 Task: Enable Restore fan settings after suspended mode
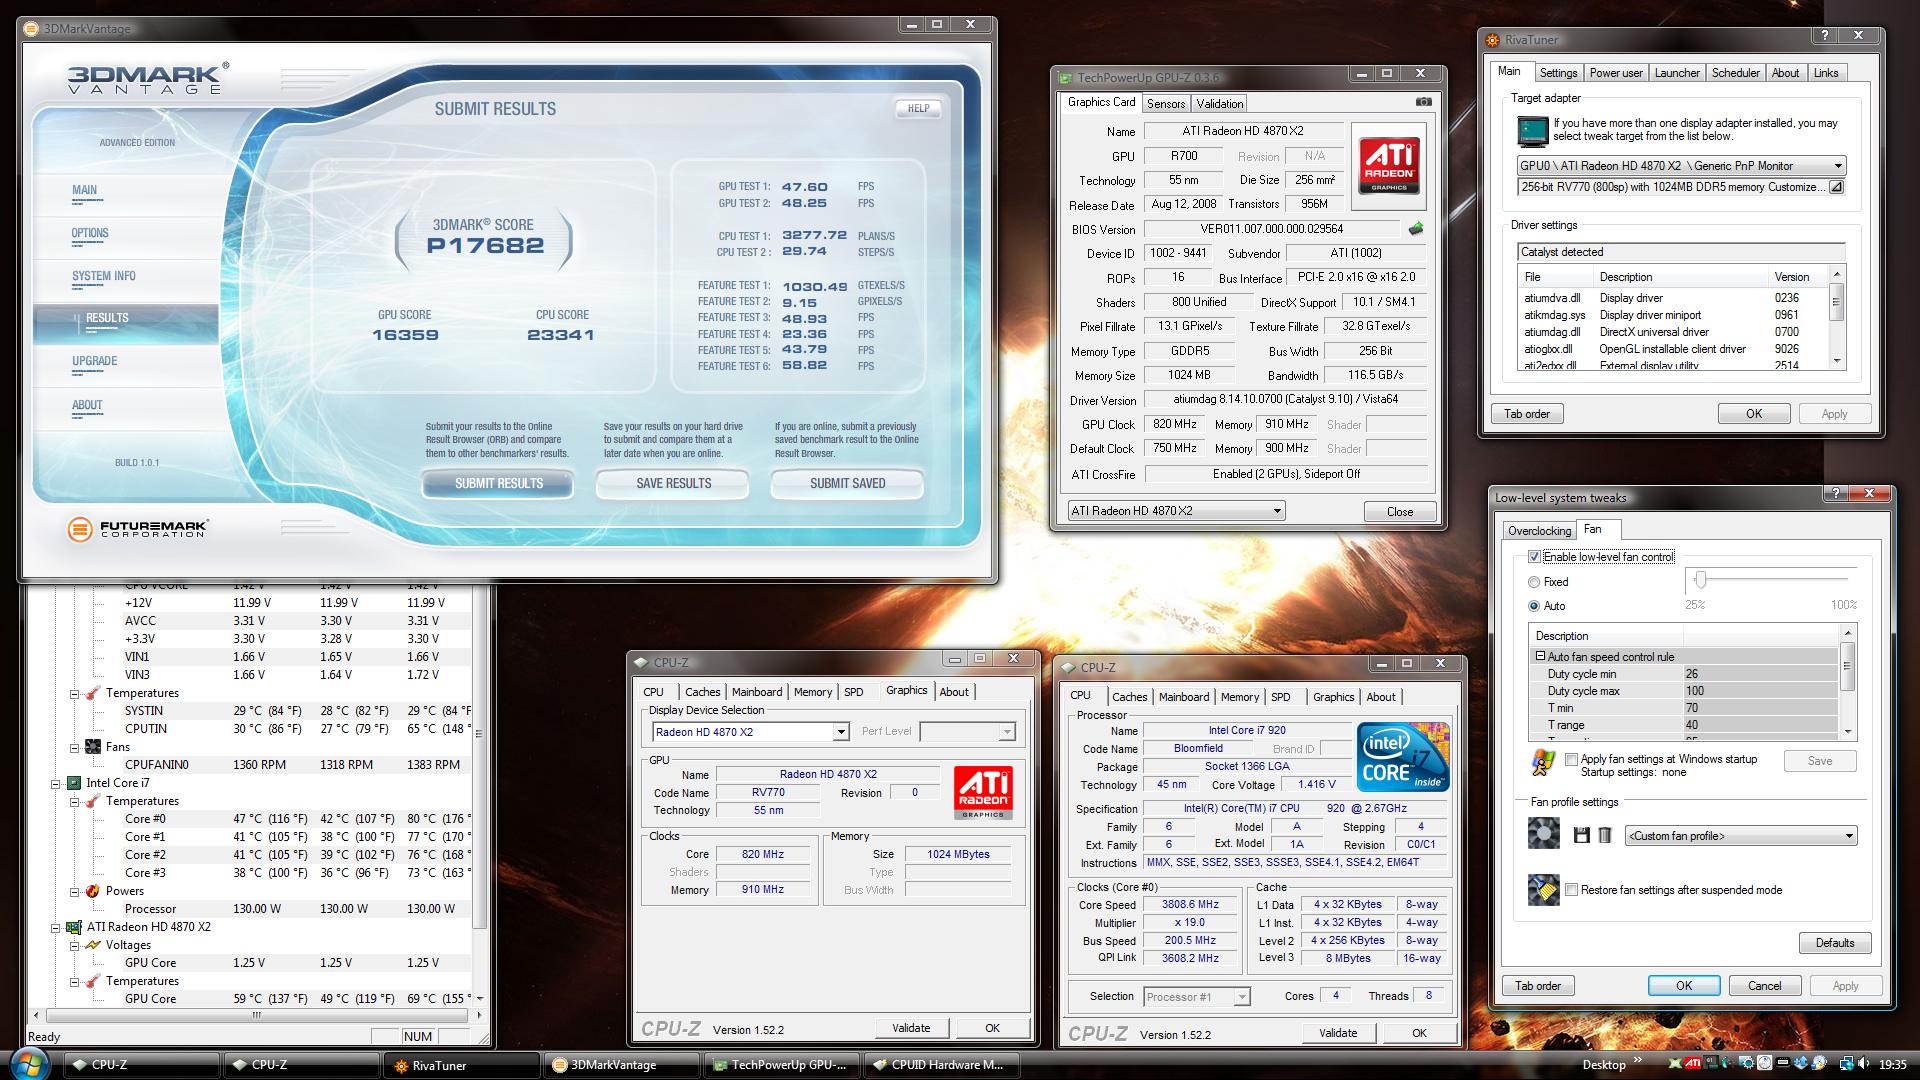point(1571,890)
